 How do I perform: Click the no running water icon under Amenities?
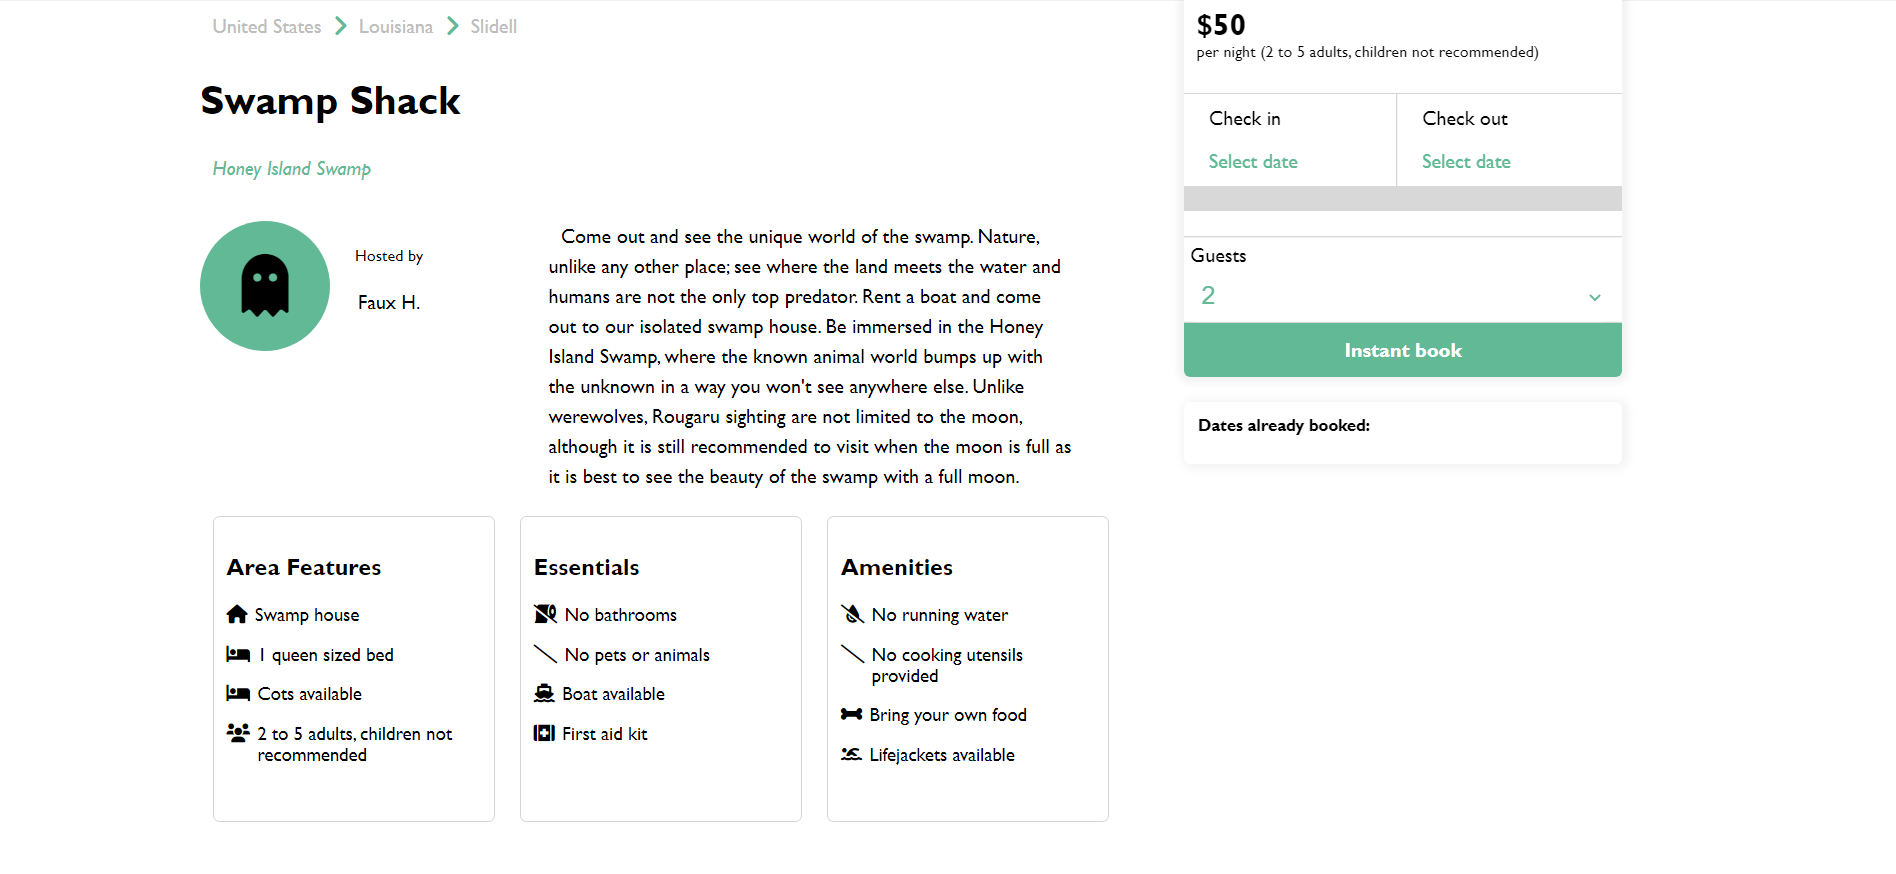coord(853,613)
